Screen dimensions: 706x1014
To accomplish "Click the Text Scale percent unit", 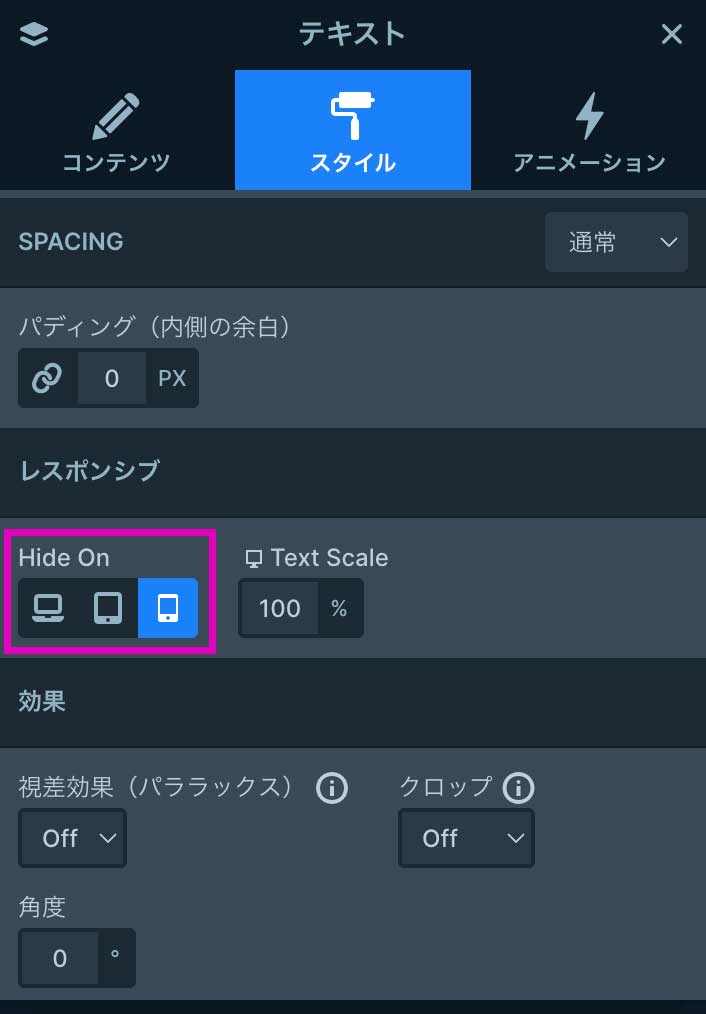I will (x=339, y=608).
